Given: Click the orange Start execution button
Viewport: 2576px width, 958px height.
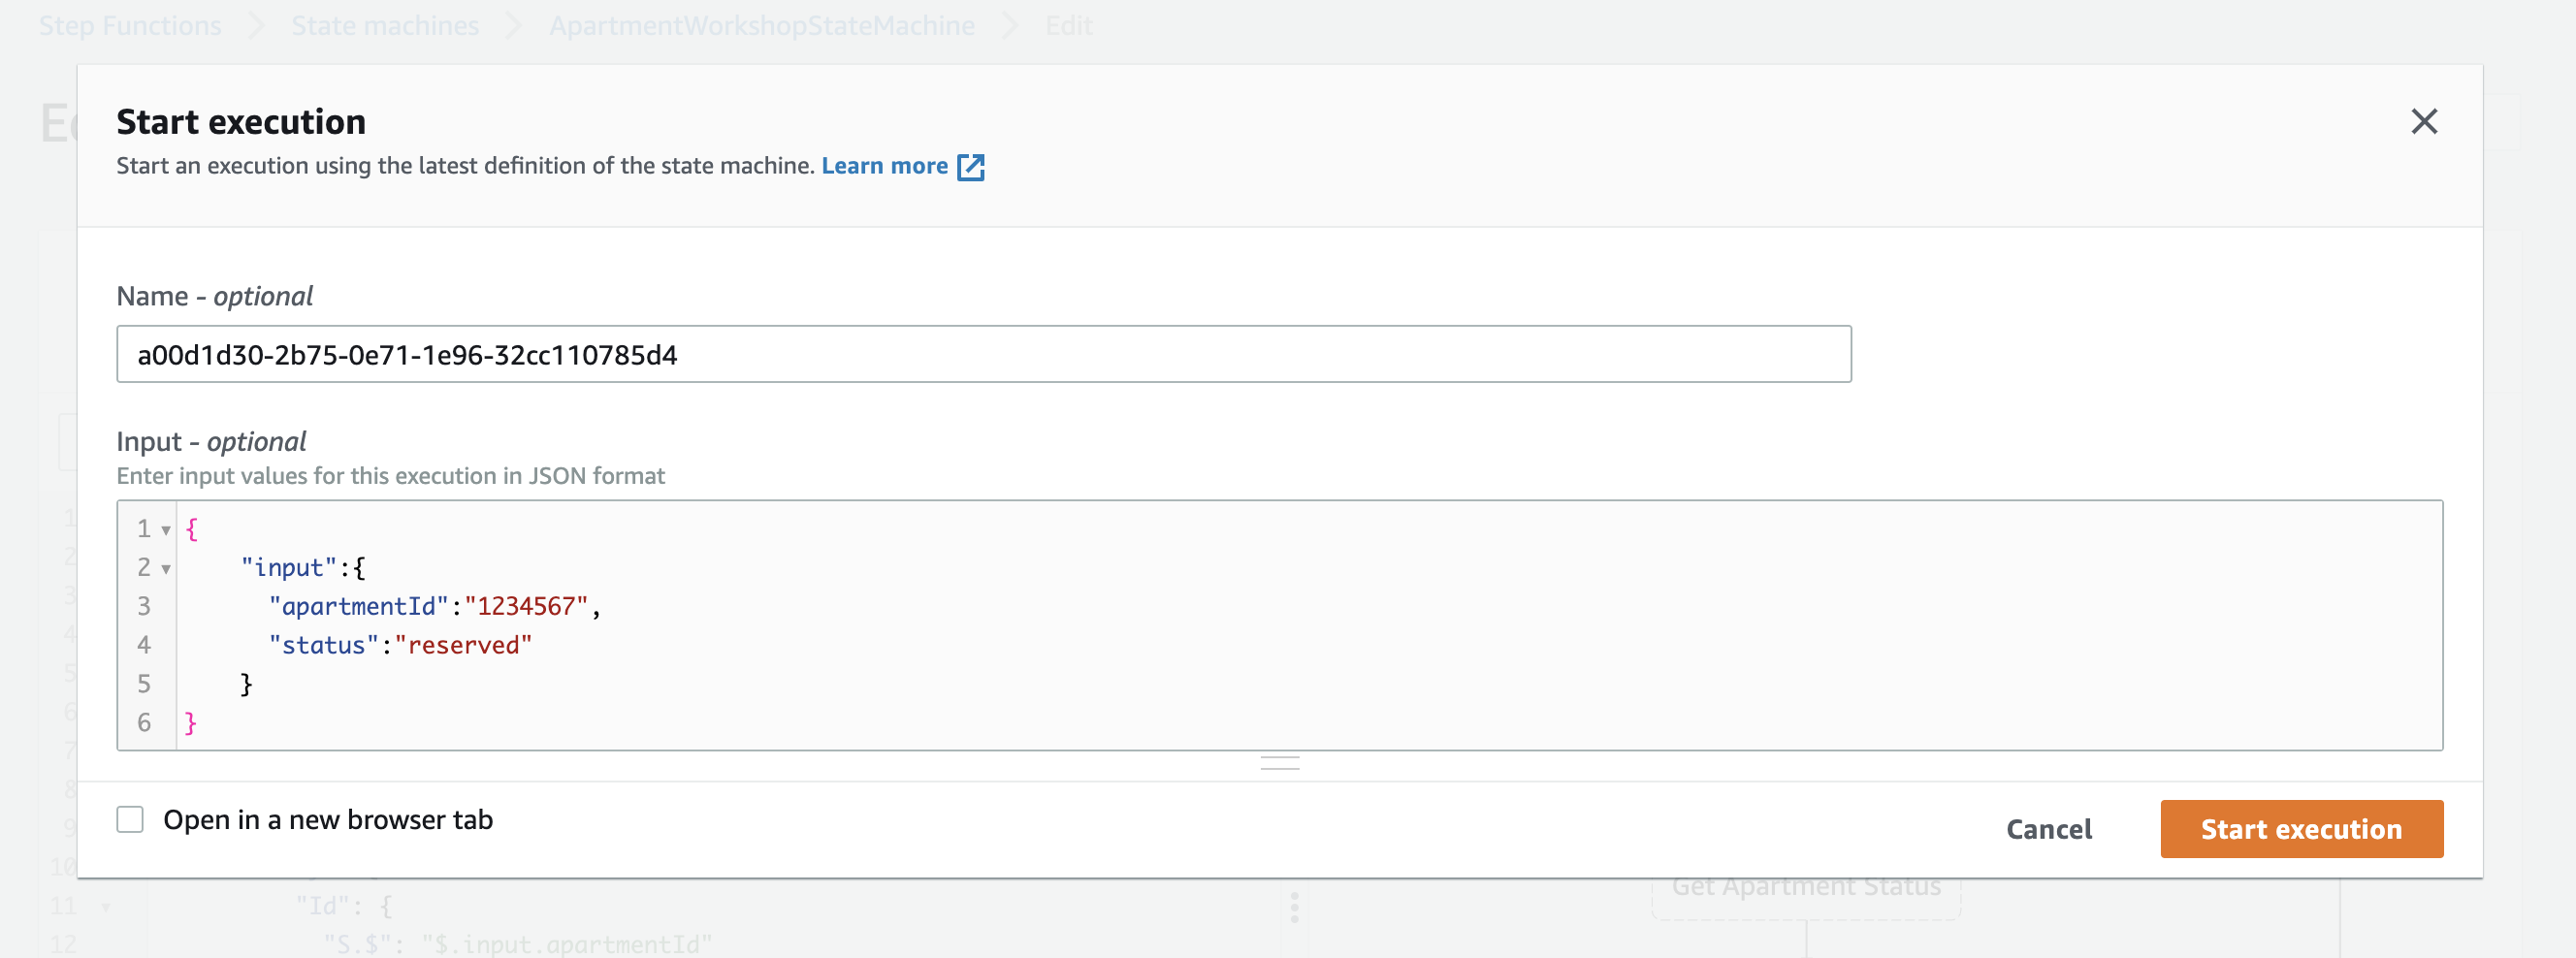Looking at the screenshot, I should pos(2301,829).
